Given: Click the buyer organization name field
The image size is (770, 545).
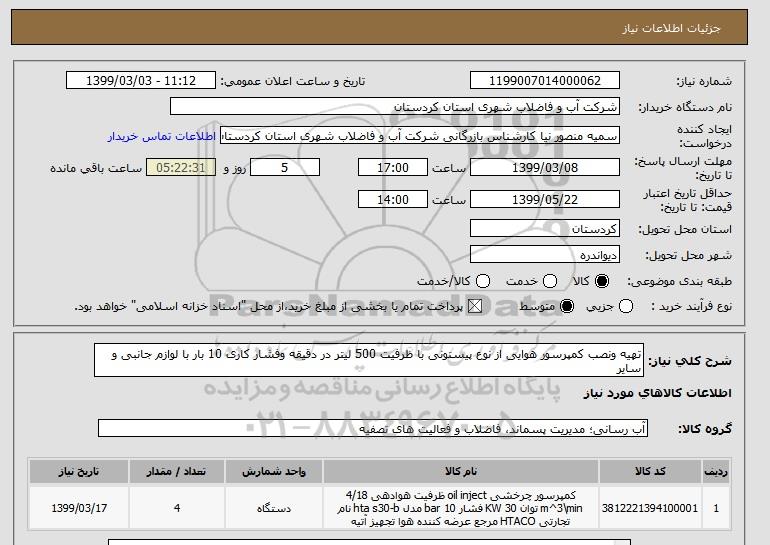Looking at the screenshot, I should click(395, 107).
